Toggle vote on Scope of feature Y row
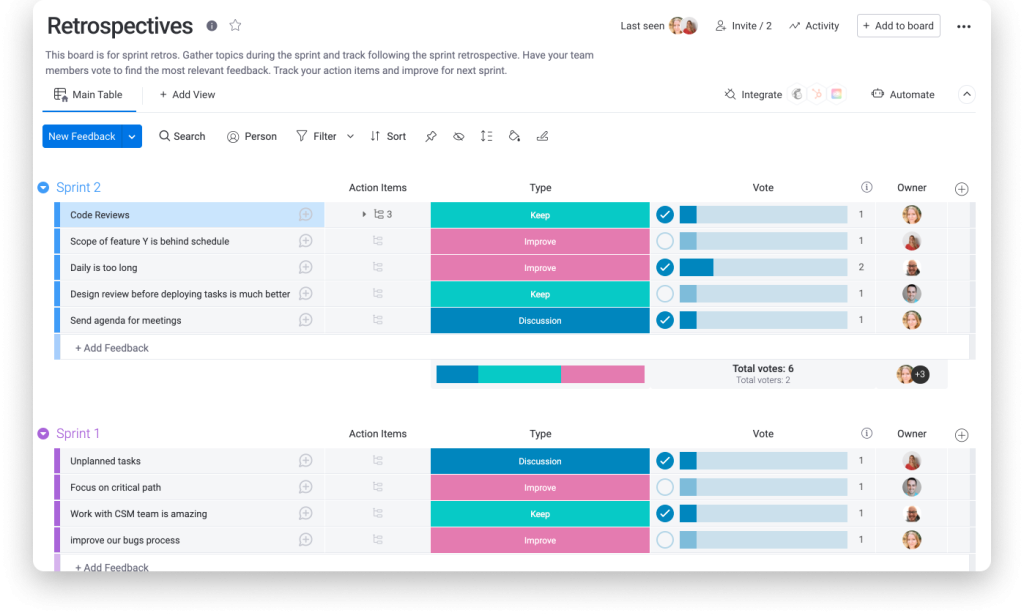1024x616 pixels. coord(665,241)
